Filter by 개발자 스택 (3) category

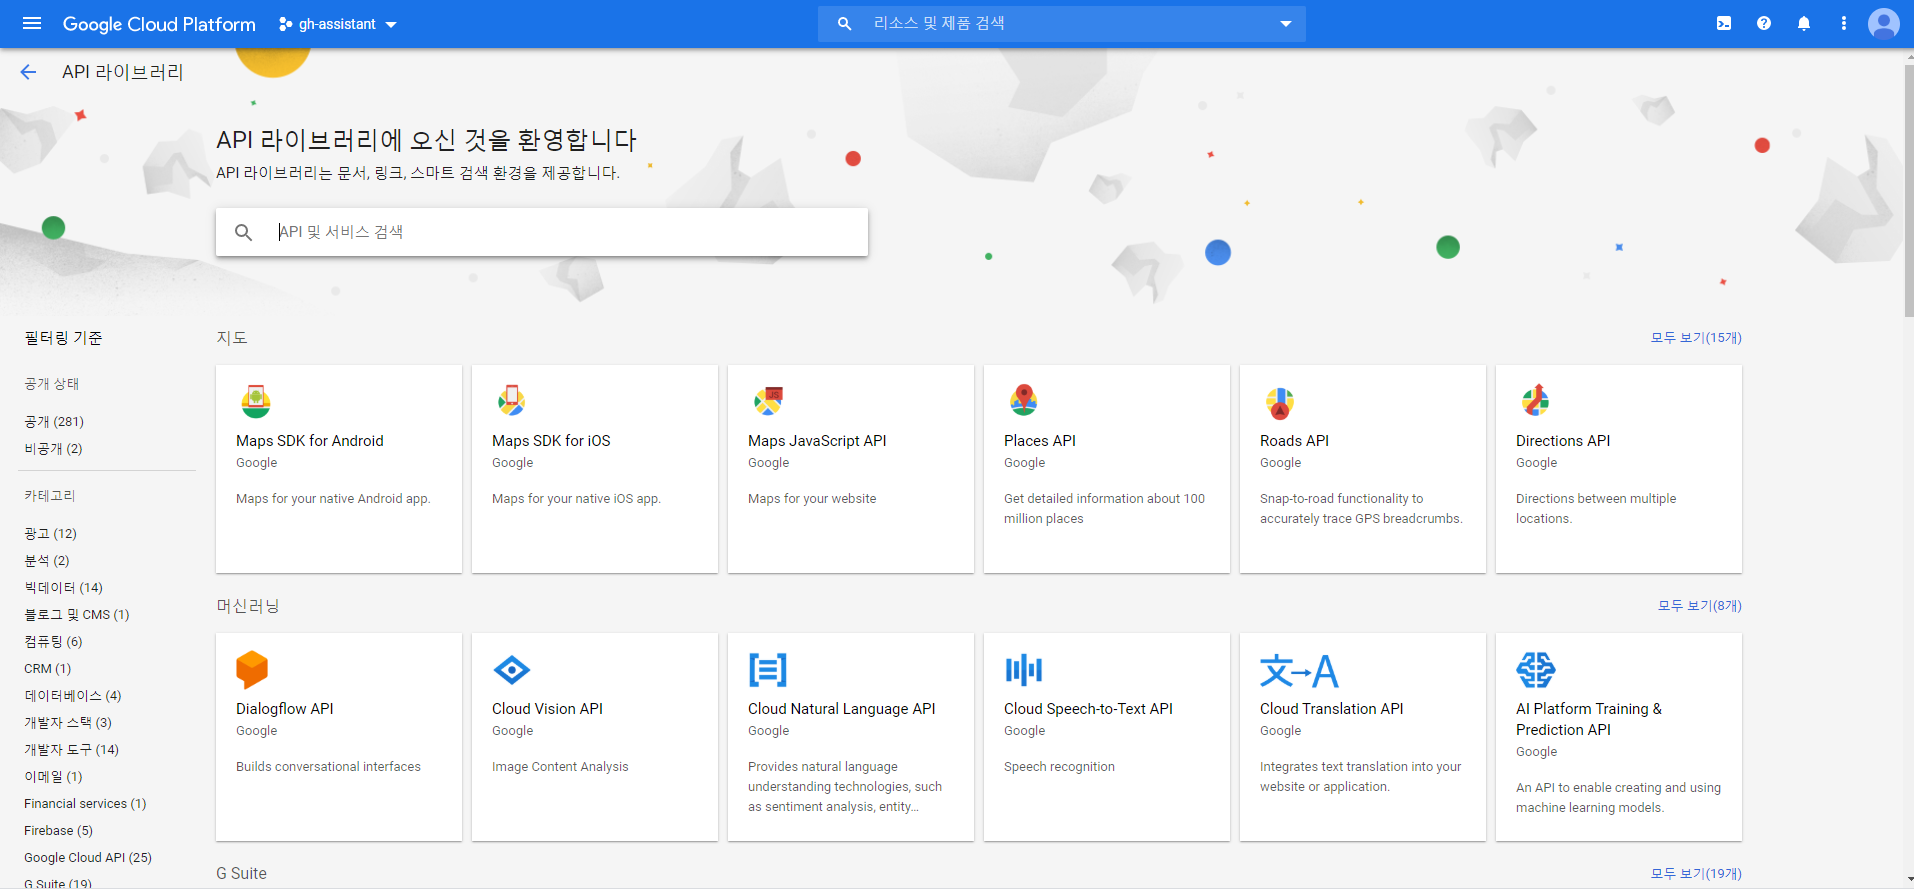pos(68,723)
